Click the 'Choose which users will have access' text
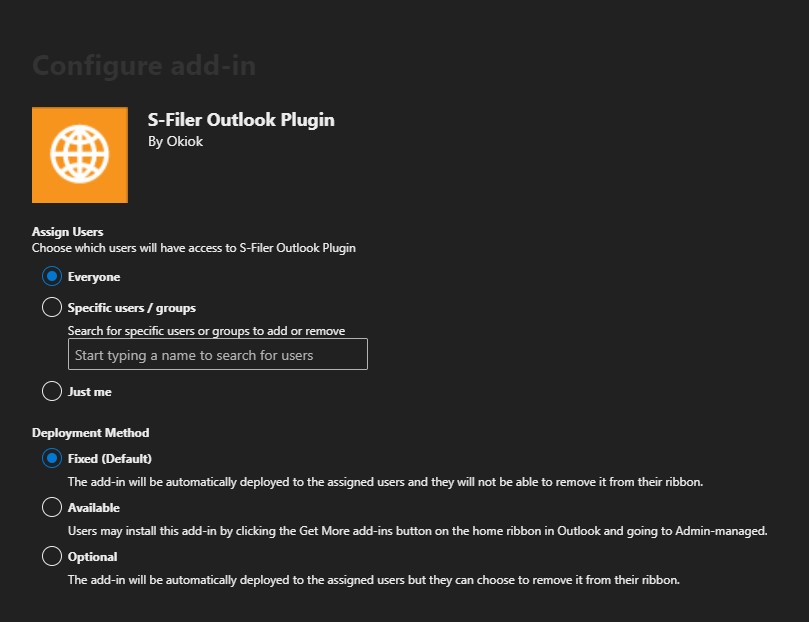 [x=193, y=248]
